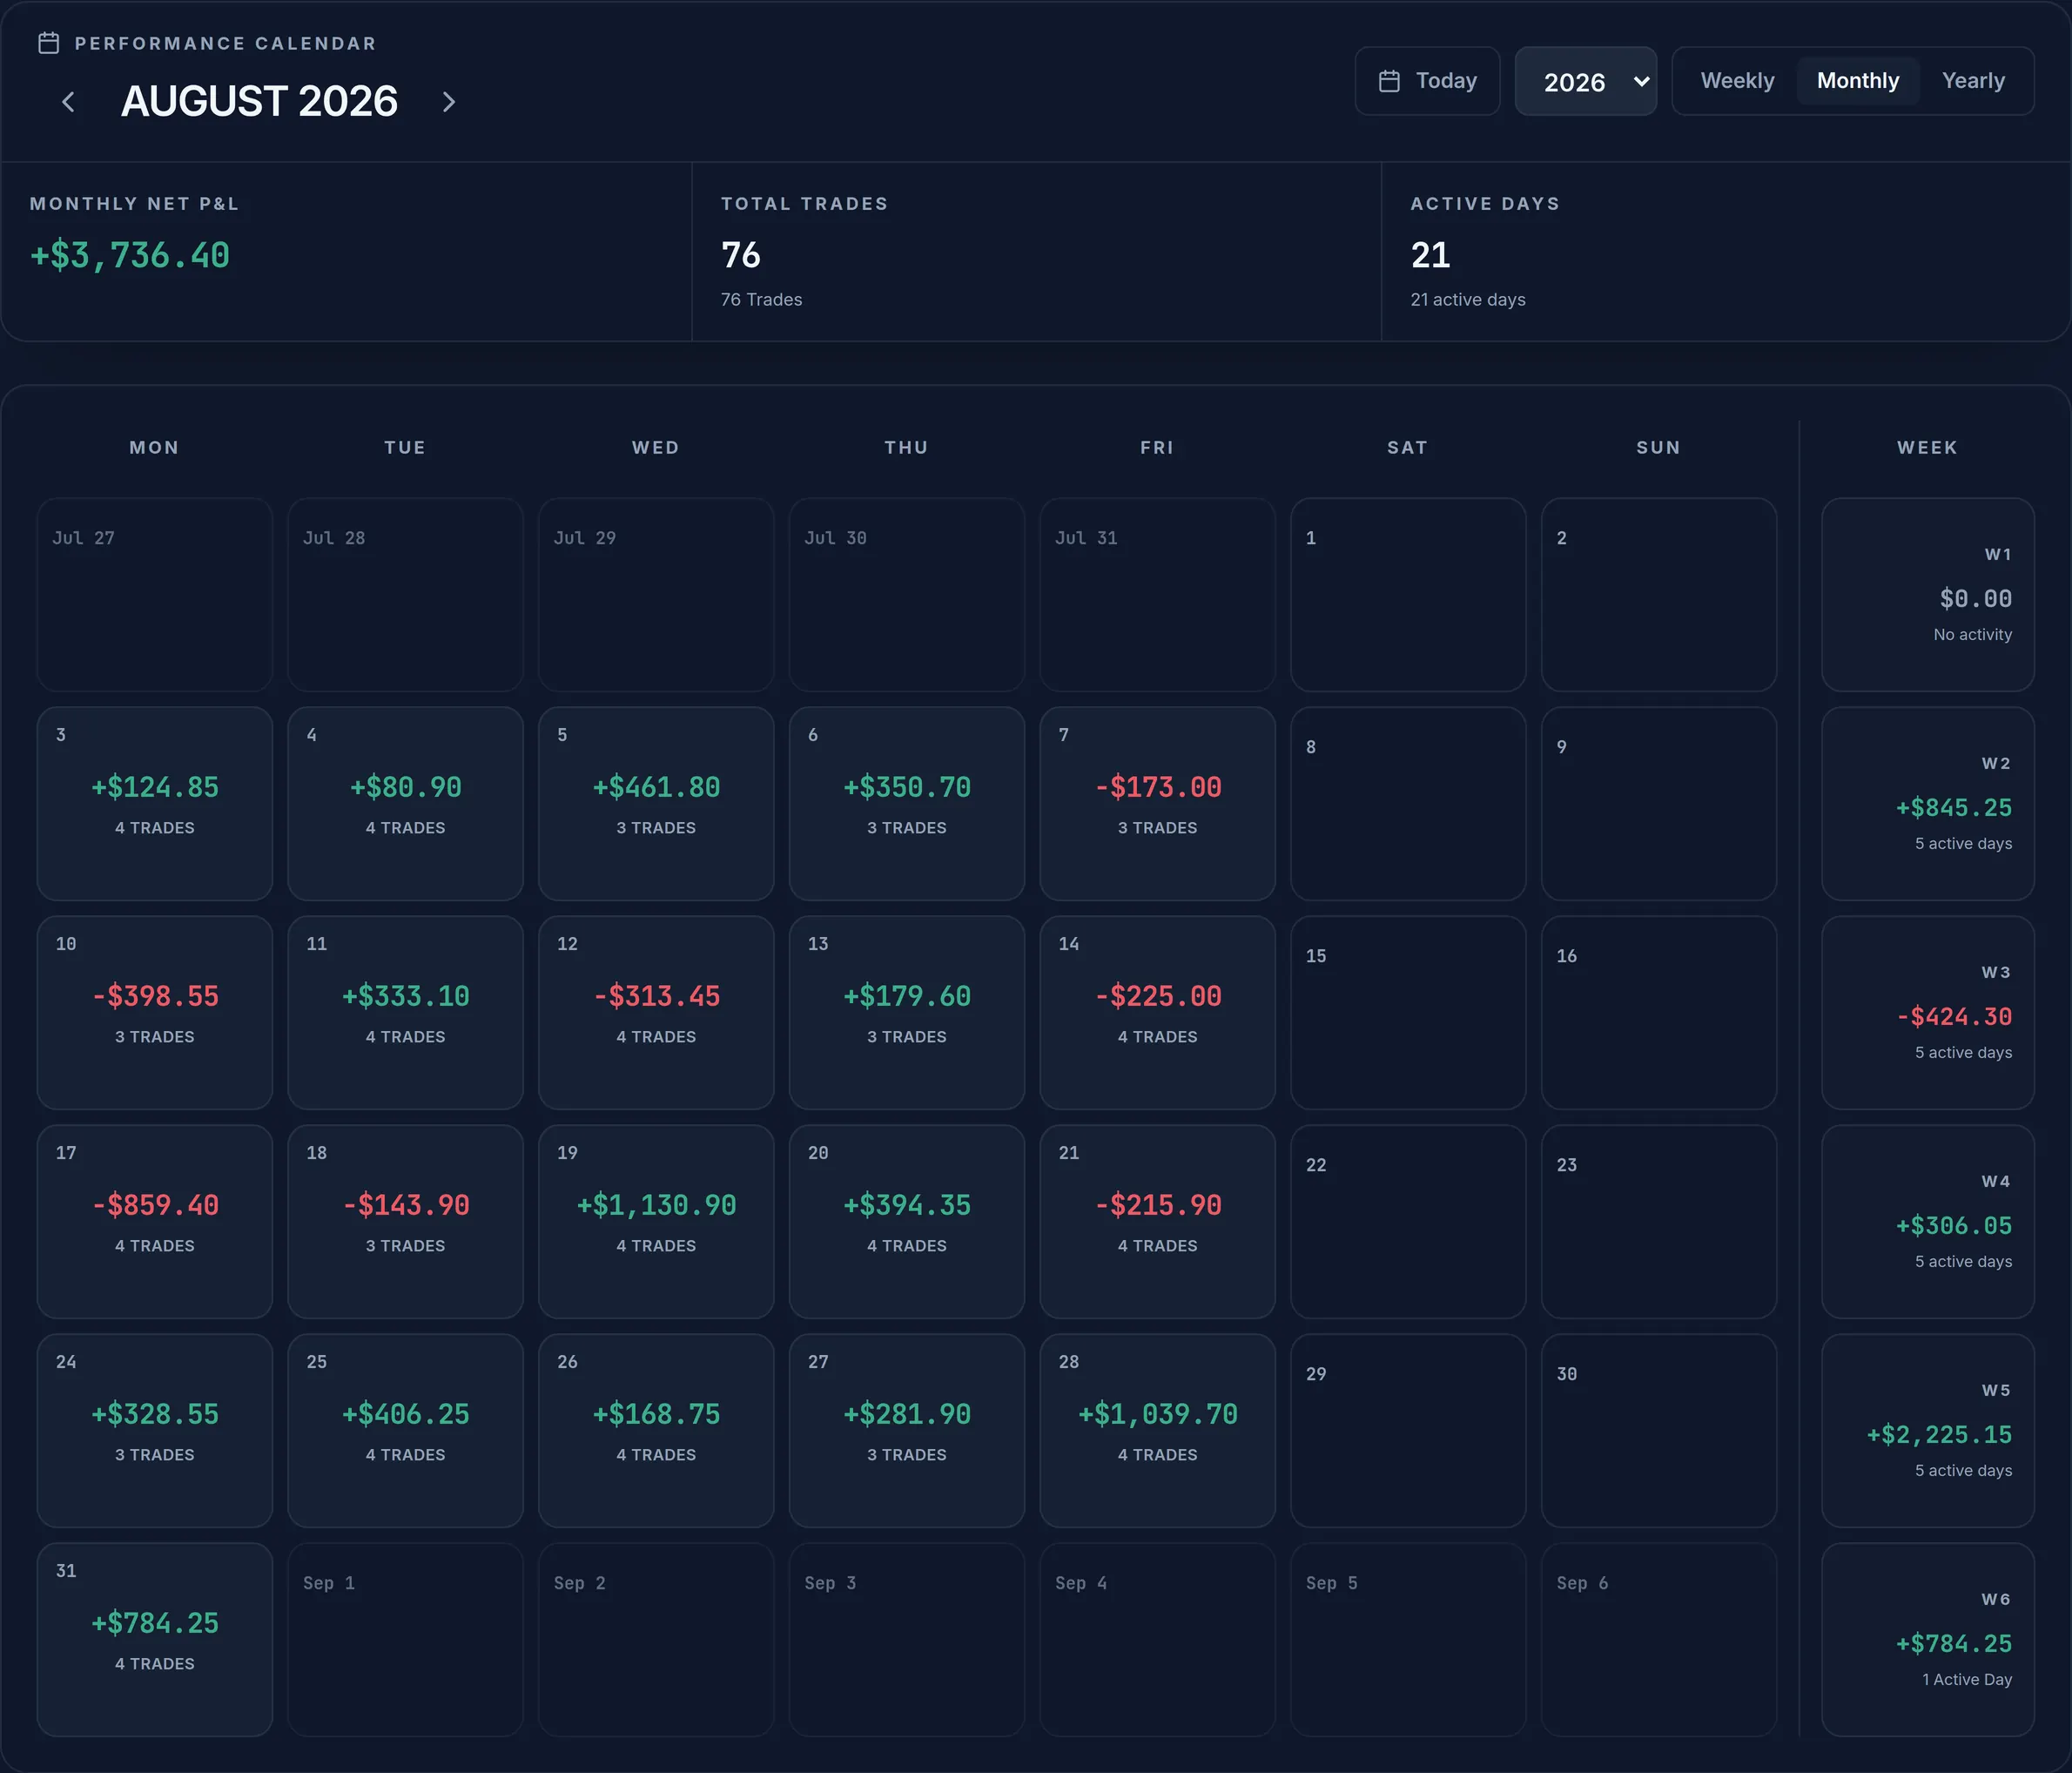The width and height of the screenshot is (2072, 1773).
Task: Click the '21 active days' subtext
Action: coord(1468,300)
